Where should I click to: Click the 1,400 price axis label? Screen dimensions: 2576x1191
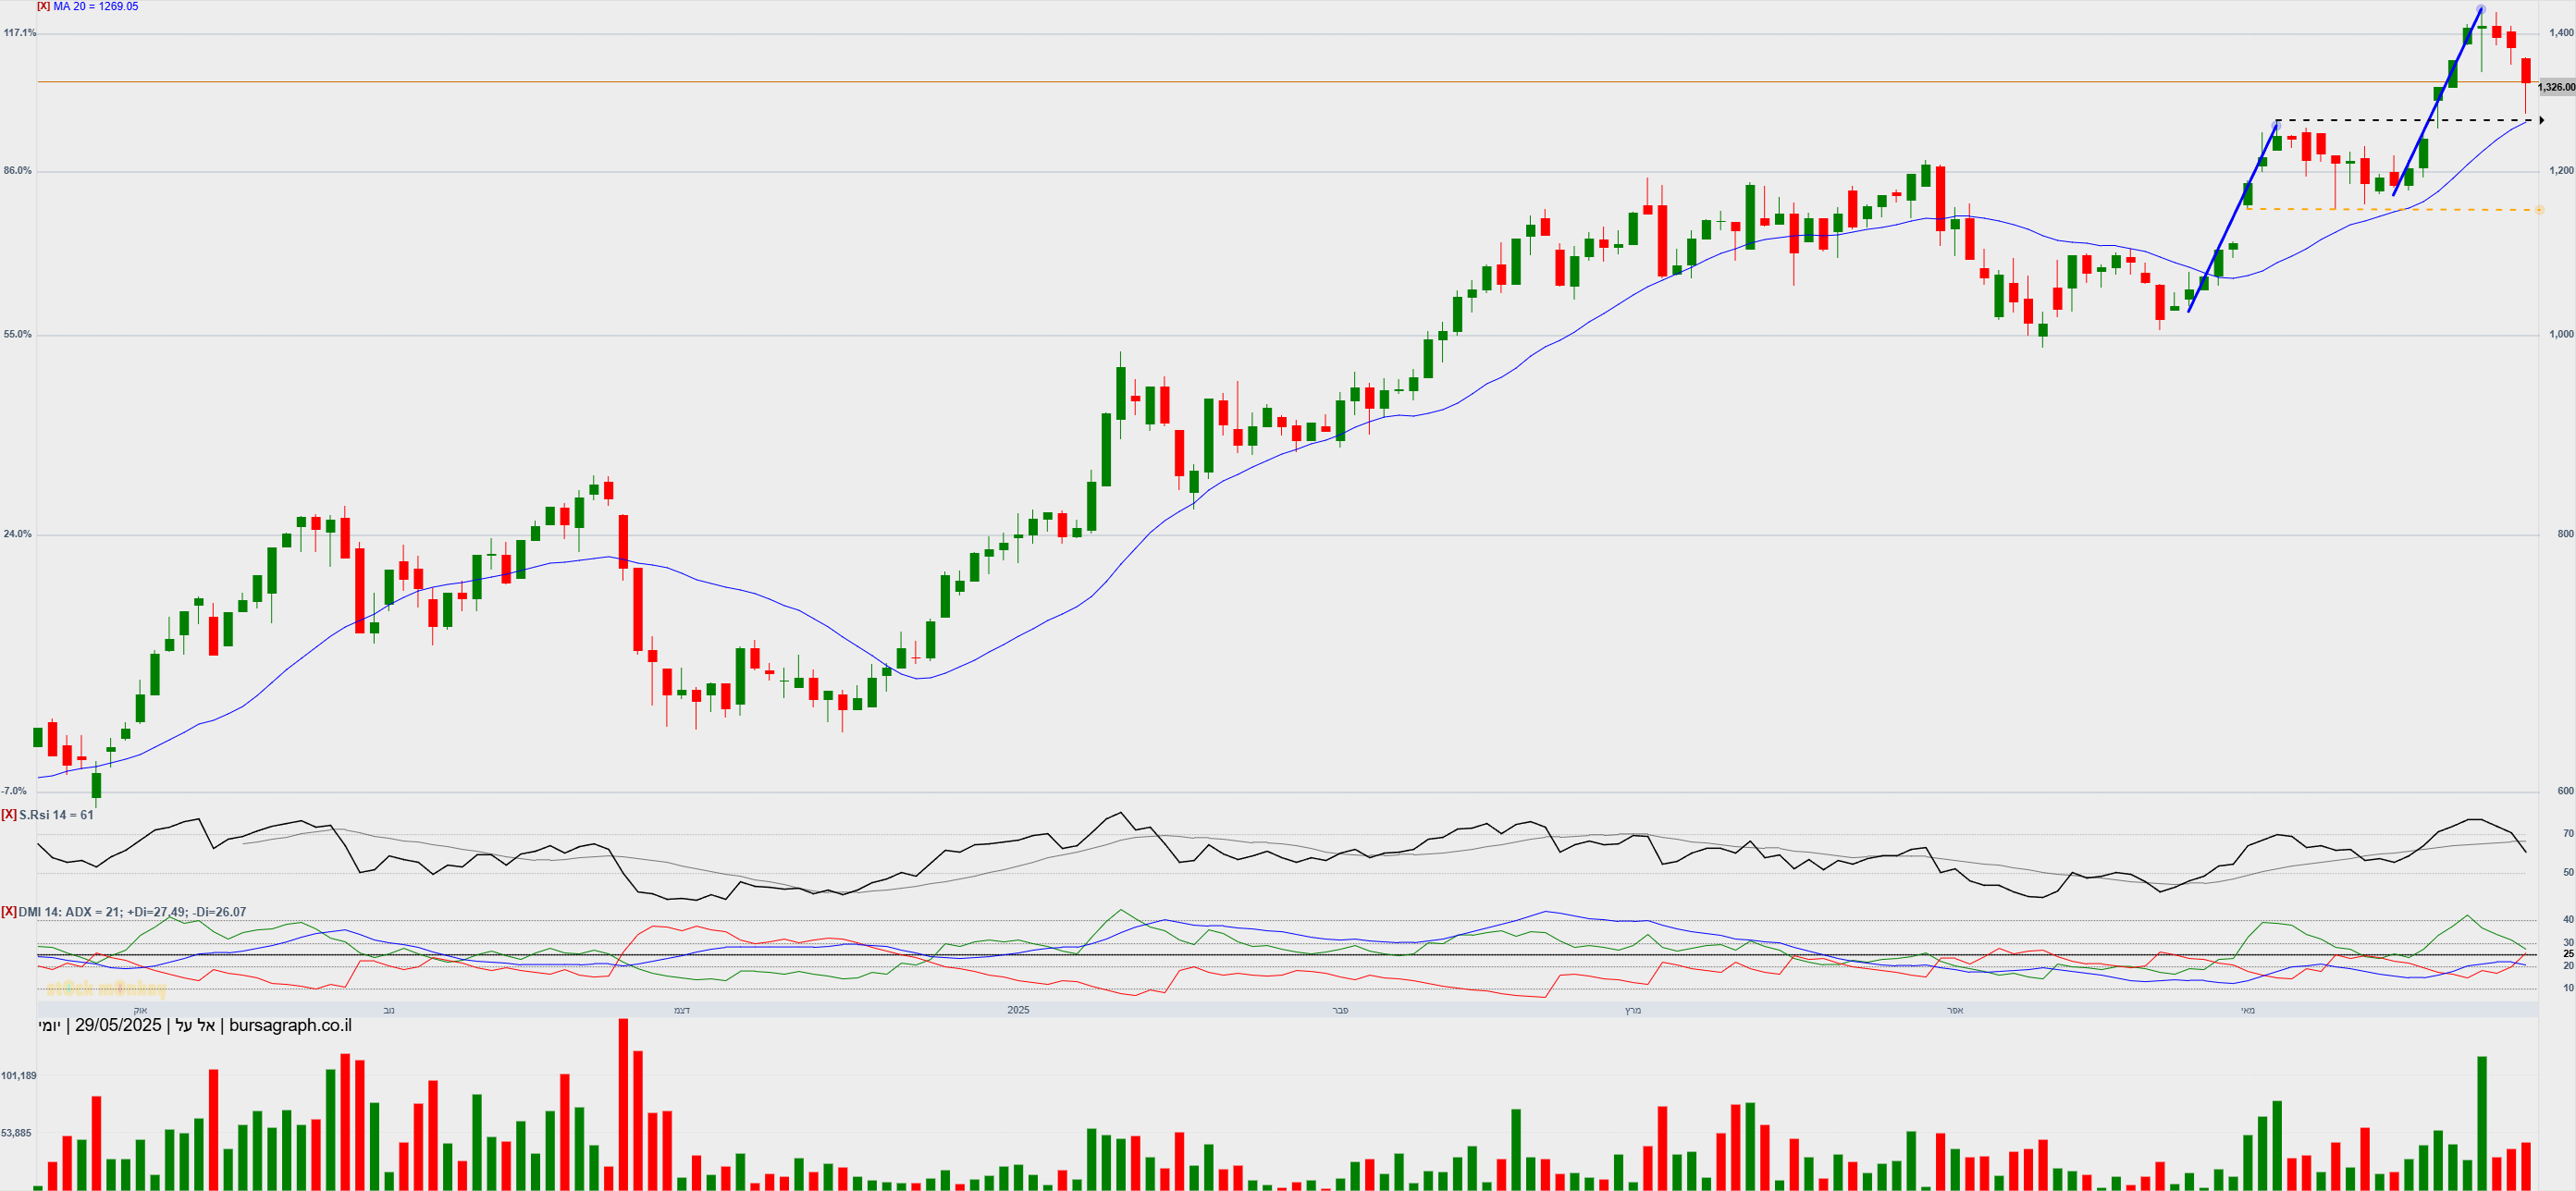(x=2561, y=33)
